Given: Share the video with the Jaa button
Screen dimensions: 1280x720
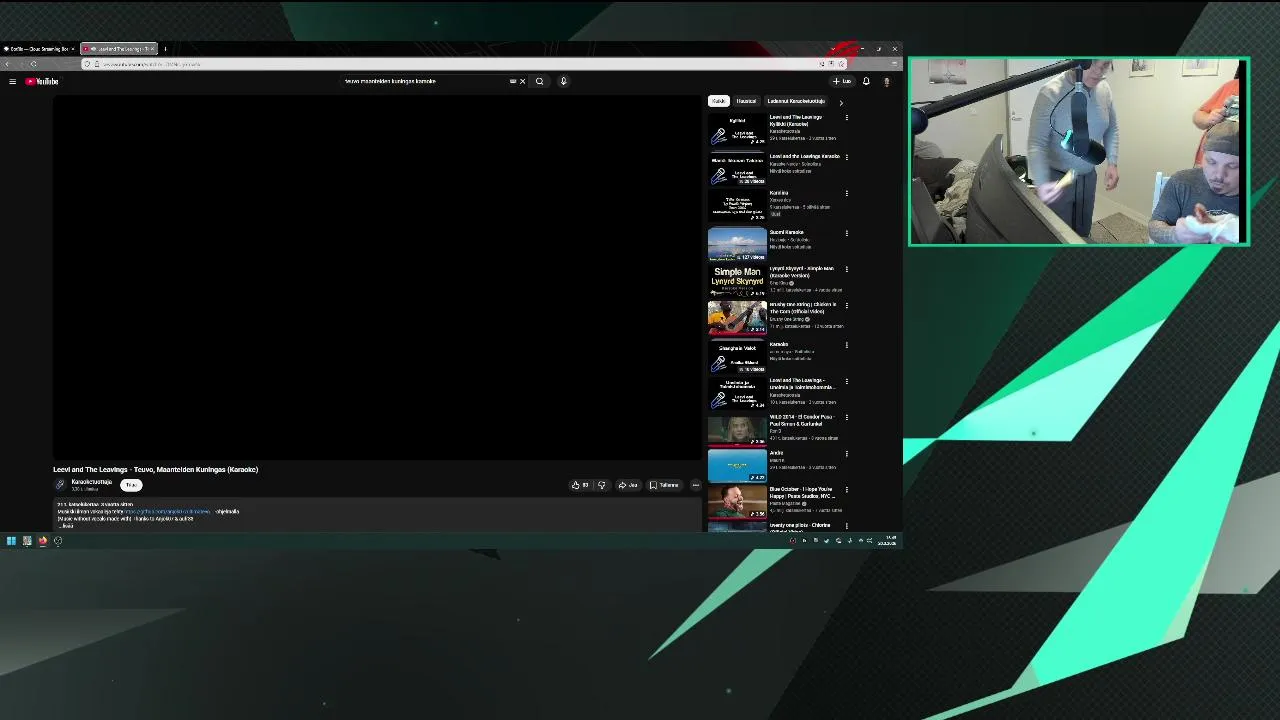Looking at the screenshot, I should pos(628,485).
